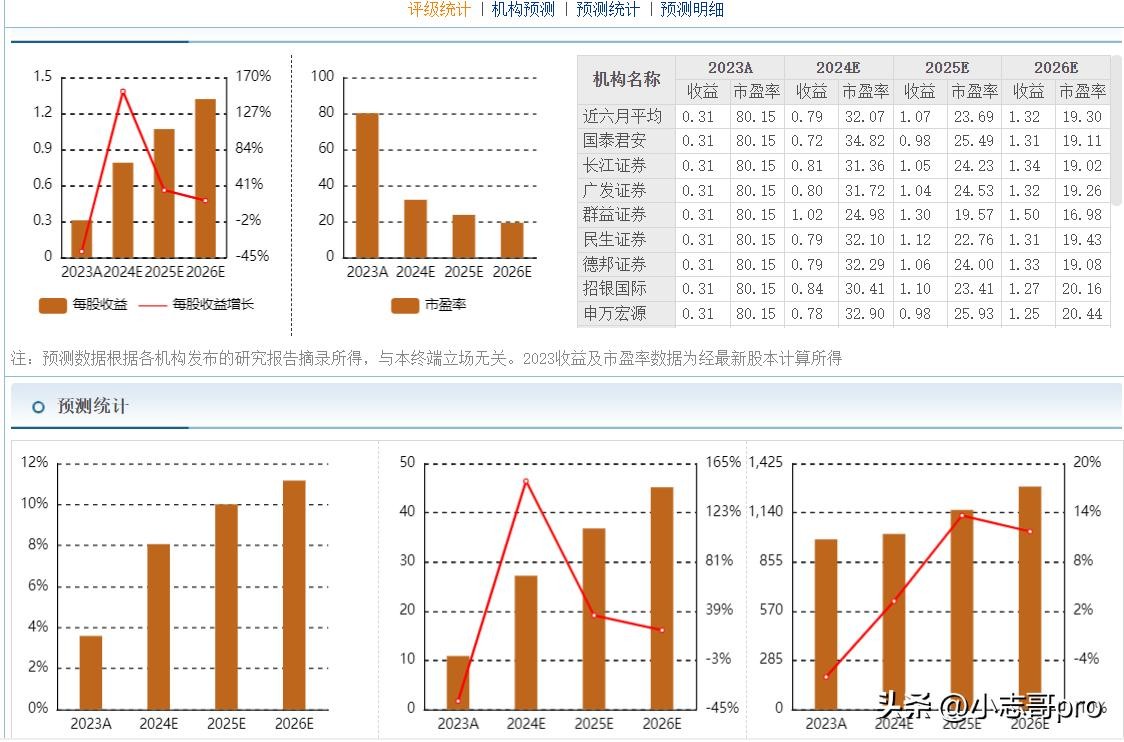Select the 申万宏源 table row
Viewport: 1124px width, 742px height.
[x=614, y=314]
